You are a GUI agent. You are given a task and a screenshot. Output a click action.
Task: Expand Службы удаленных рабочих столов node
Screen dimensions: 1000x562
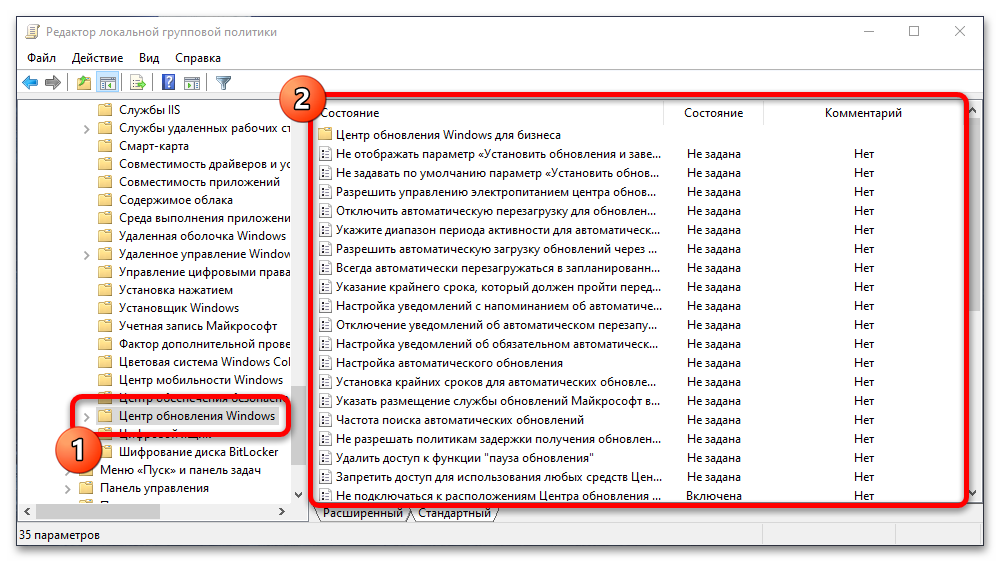[x=86, y=129]
